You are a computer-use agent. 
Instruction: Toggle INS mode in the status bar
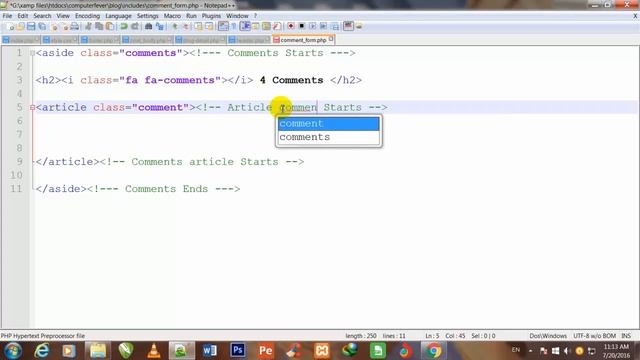626,336
